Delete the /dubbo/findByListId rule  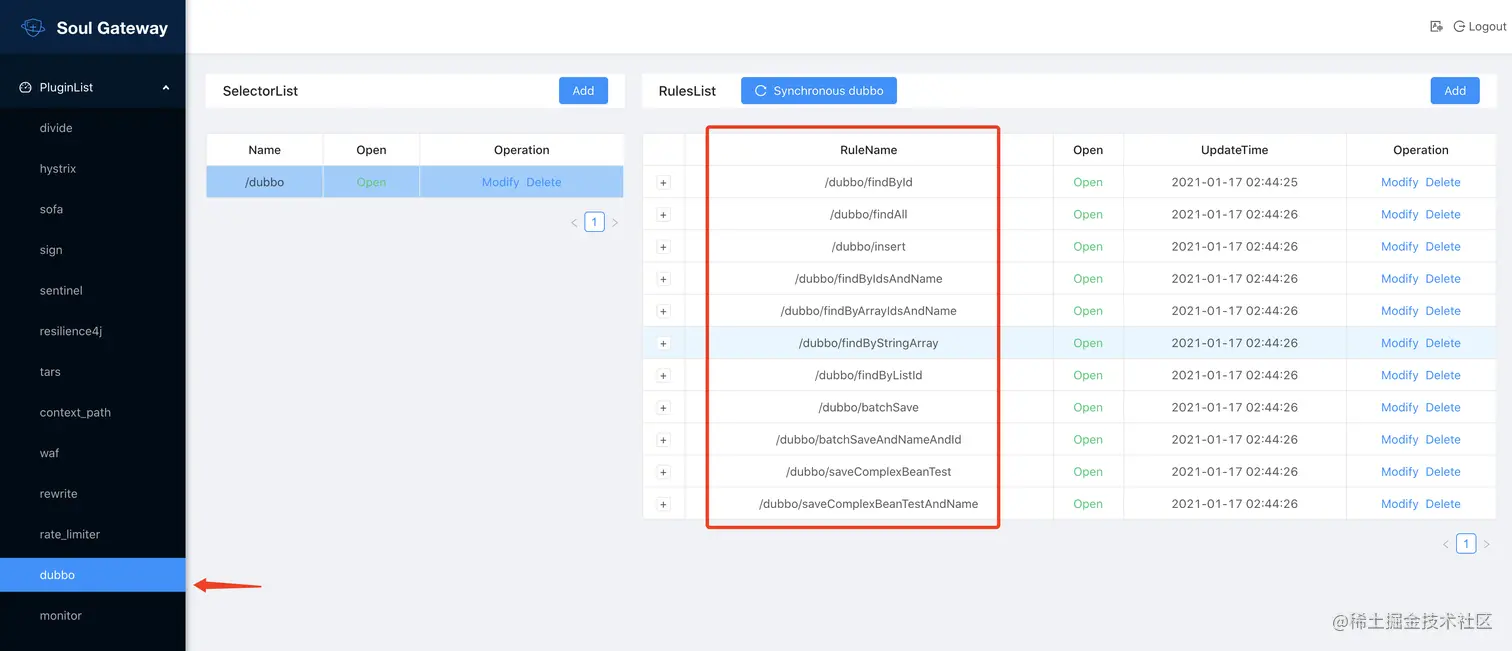[1443, 375]
